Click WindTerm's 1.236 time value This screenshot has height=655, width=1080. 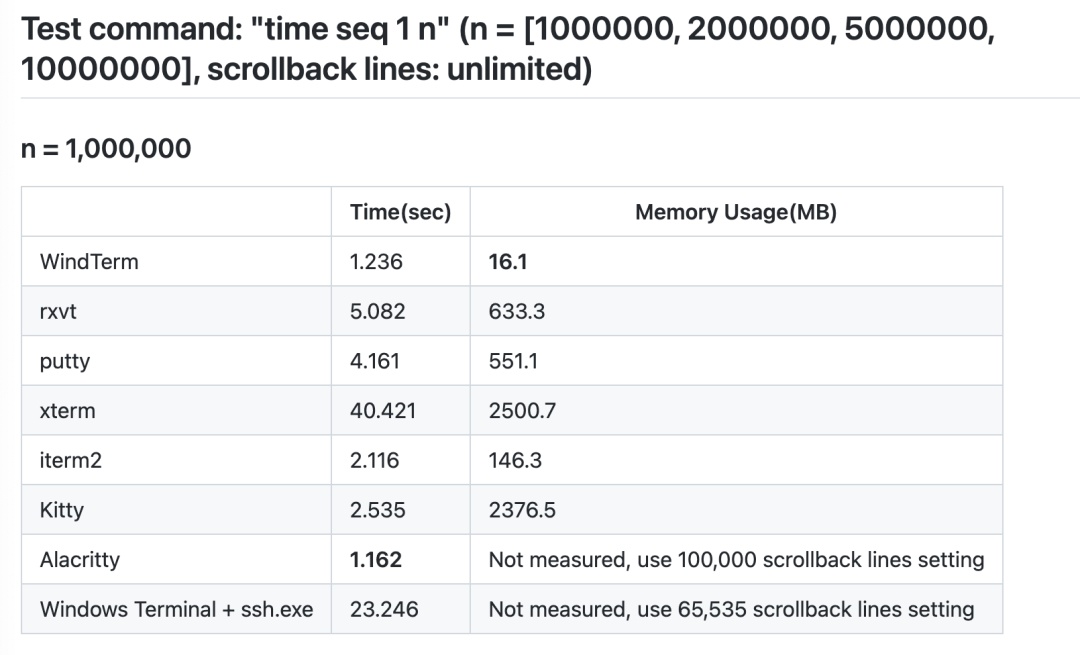click(x=376, y=262)
